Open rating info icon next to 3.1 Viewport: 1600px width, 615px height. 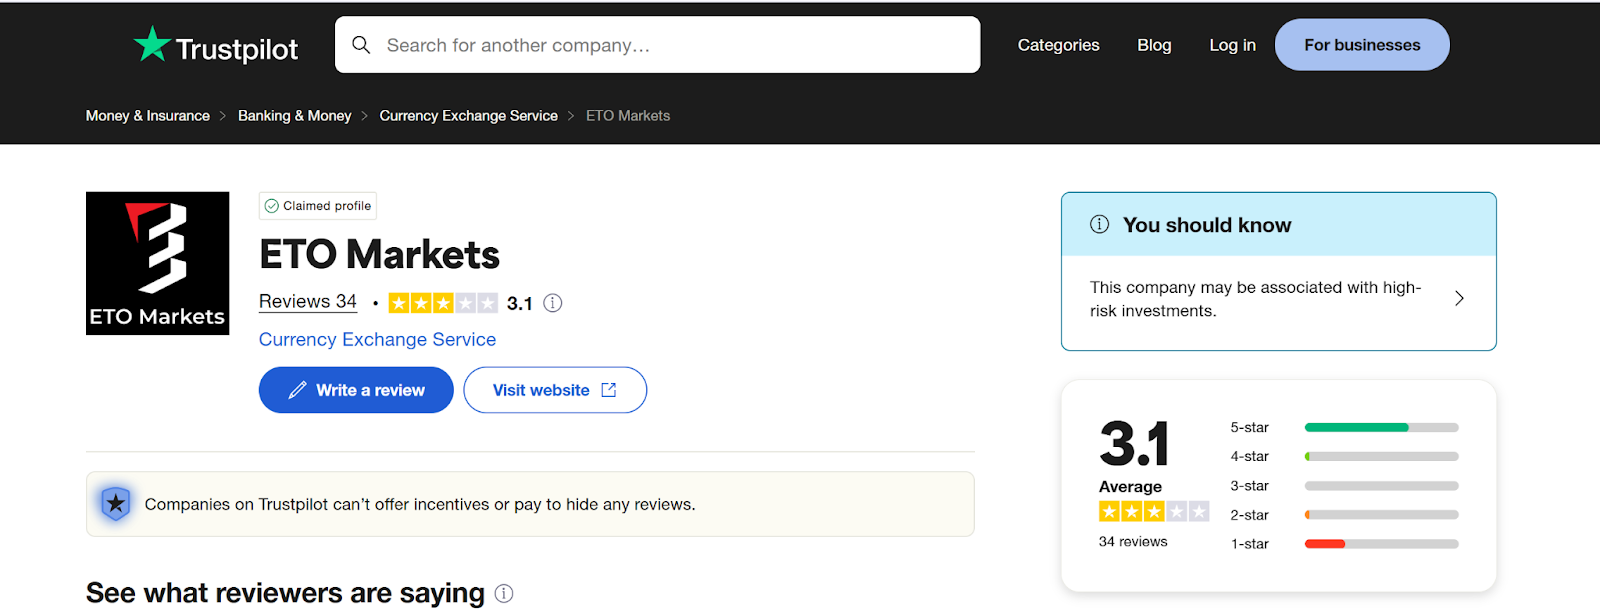click(x=553, y=303)
